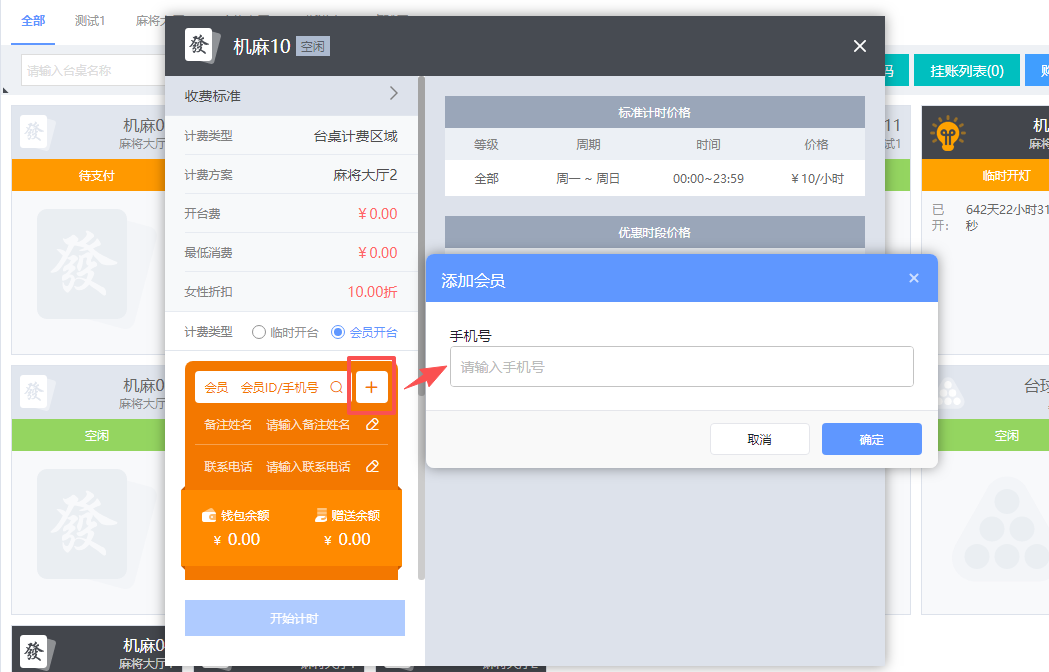Click the 标准计时价格 header
This screenshot has width=1049, height=672.
pos(654,112)
